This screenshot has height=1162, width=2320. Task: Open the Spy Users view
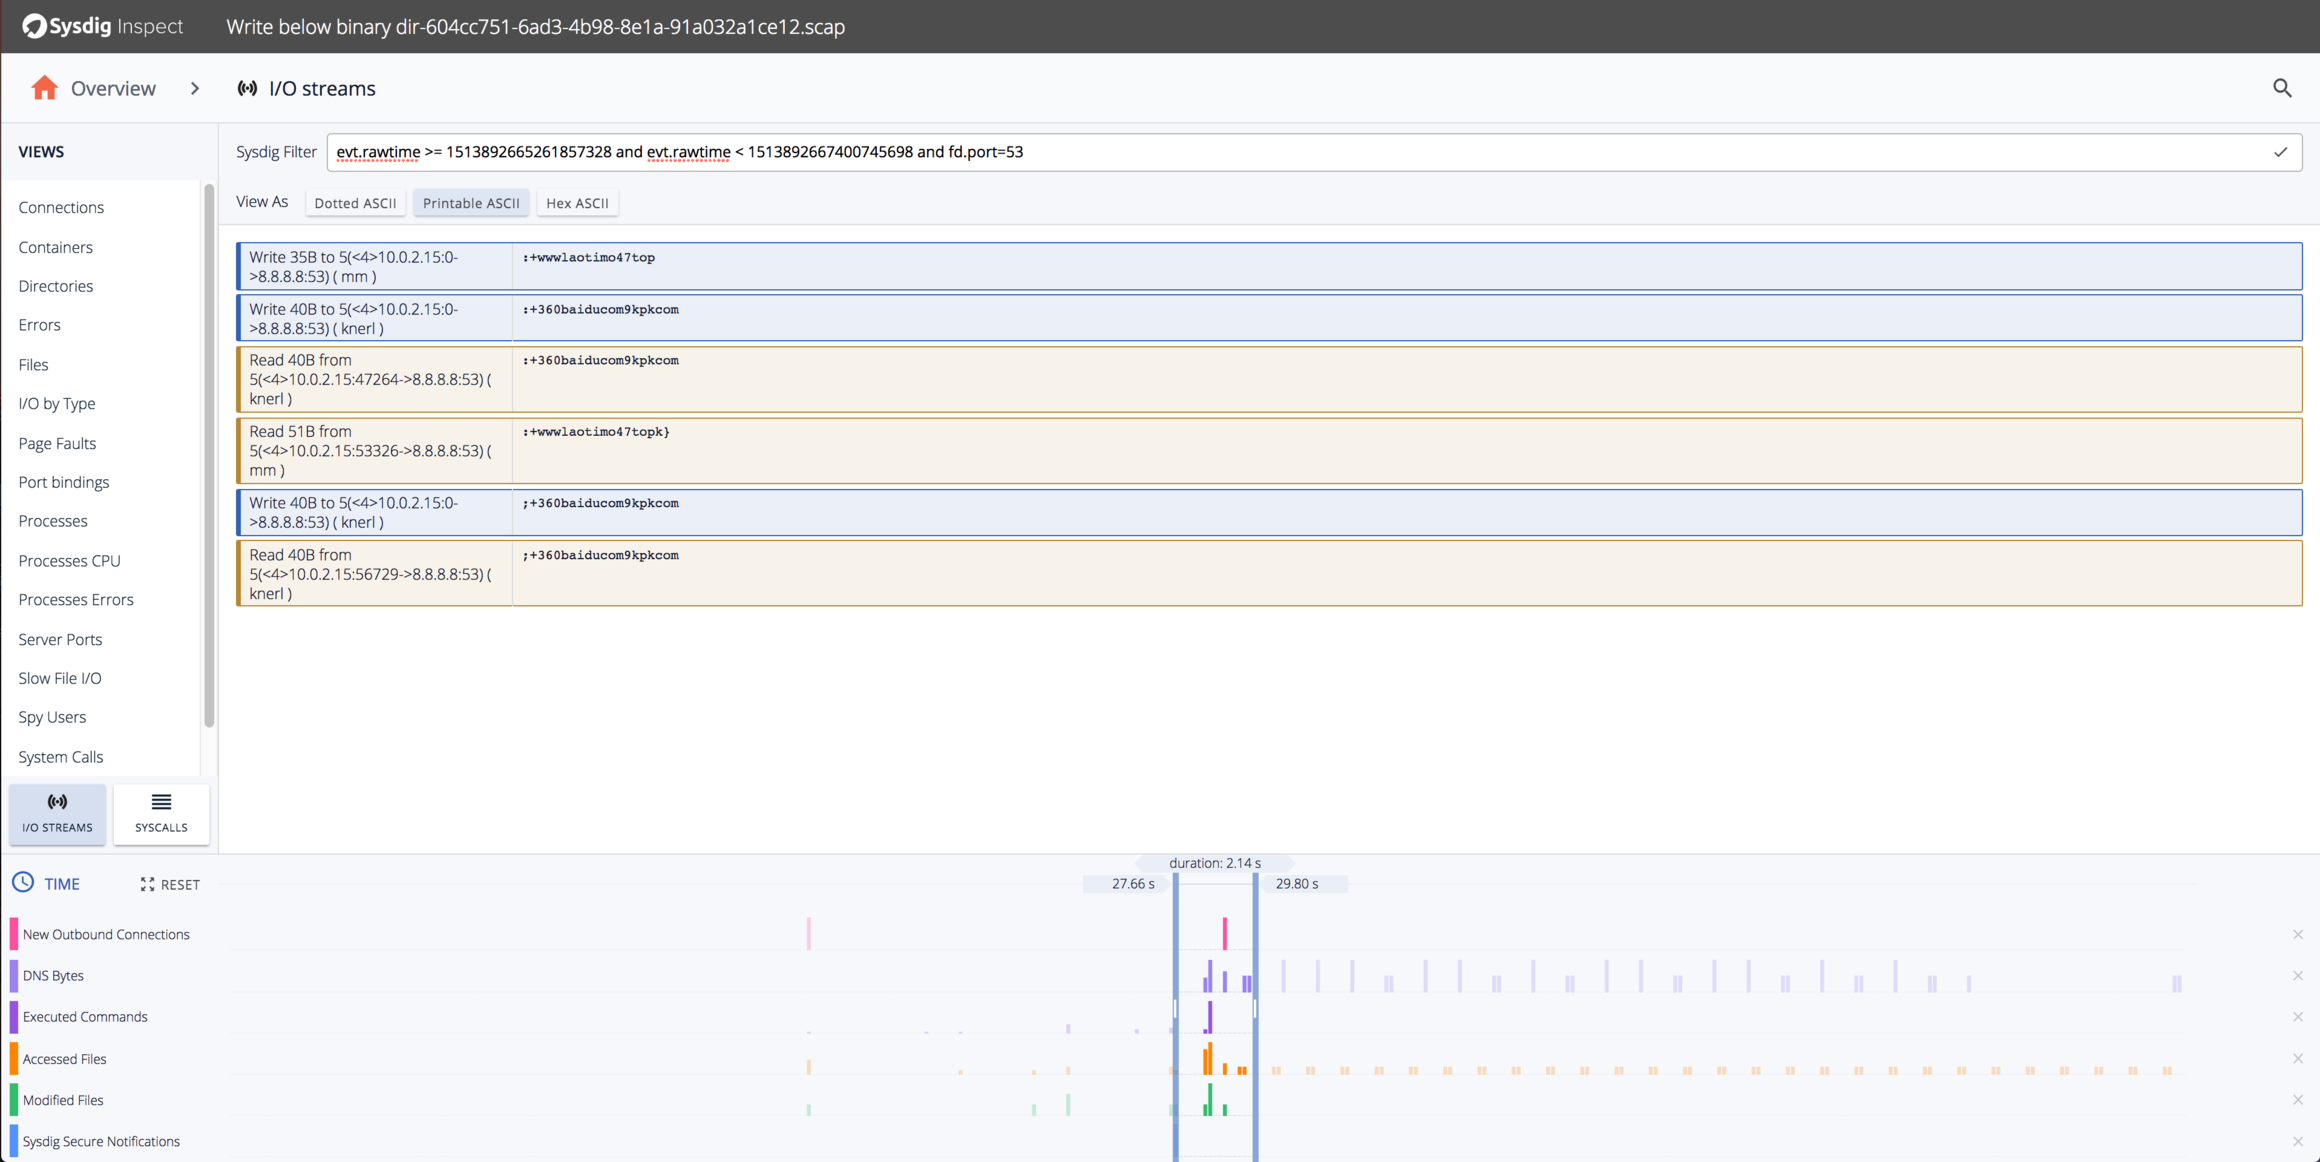click(x=52, y=717)
